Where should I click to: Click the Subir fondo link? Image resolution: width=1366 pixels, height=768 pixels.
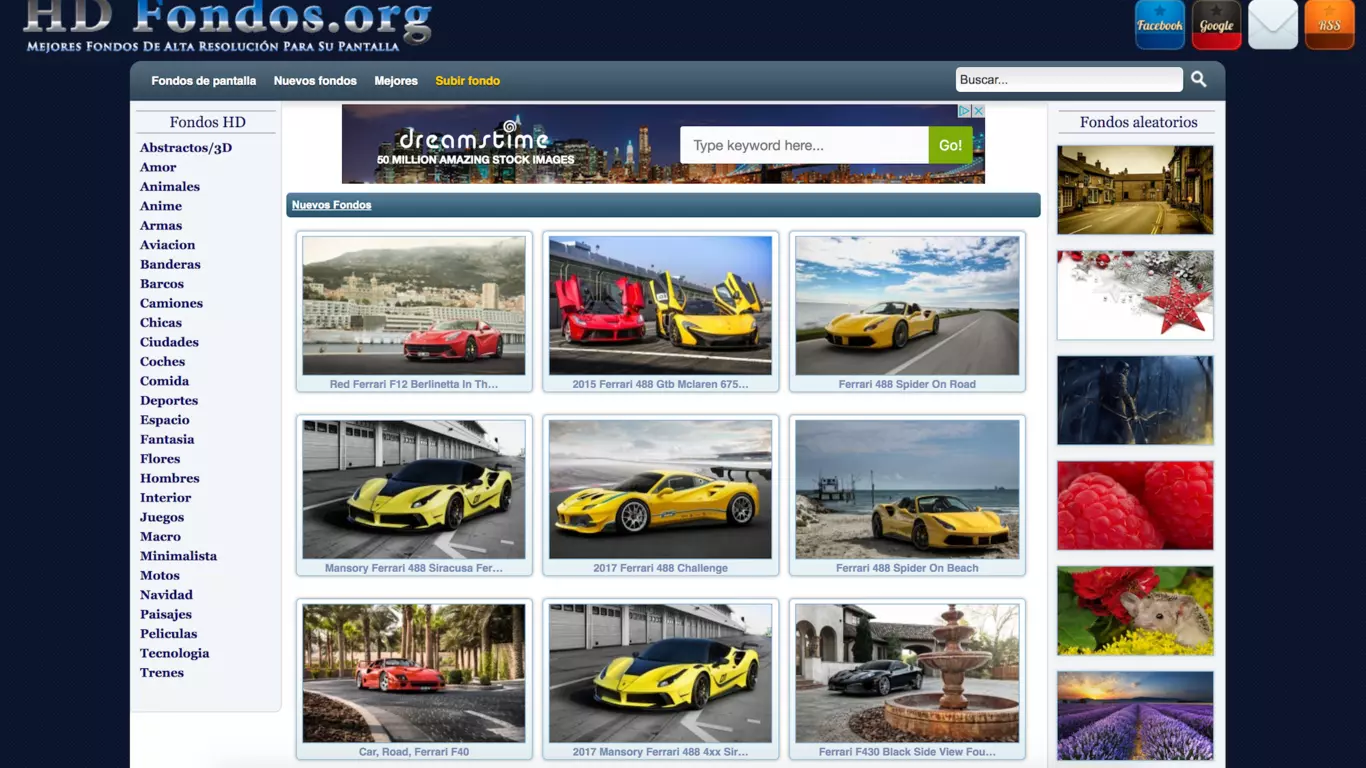[467, 81]
